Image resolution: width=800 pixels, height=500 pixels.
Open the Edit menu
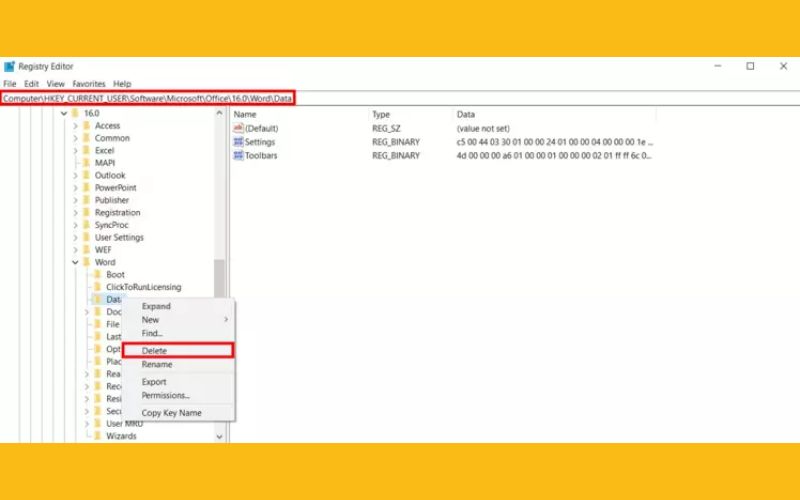click(32, 84)
